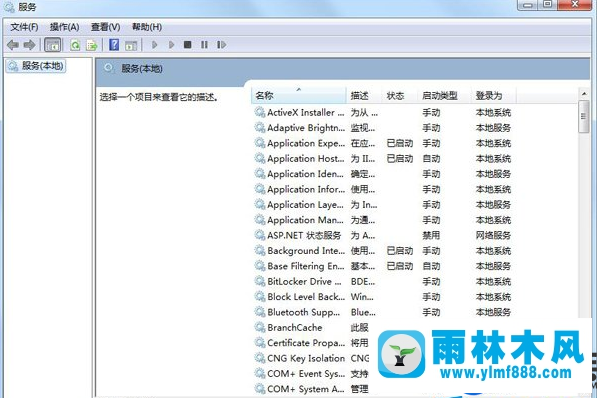Click gear icon beside BitLocker Drive
Image resolution: width=597 pixels, height=398 pixels.
coord(260,281)
